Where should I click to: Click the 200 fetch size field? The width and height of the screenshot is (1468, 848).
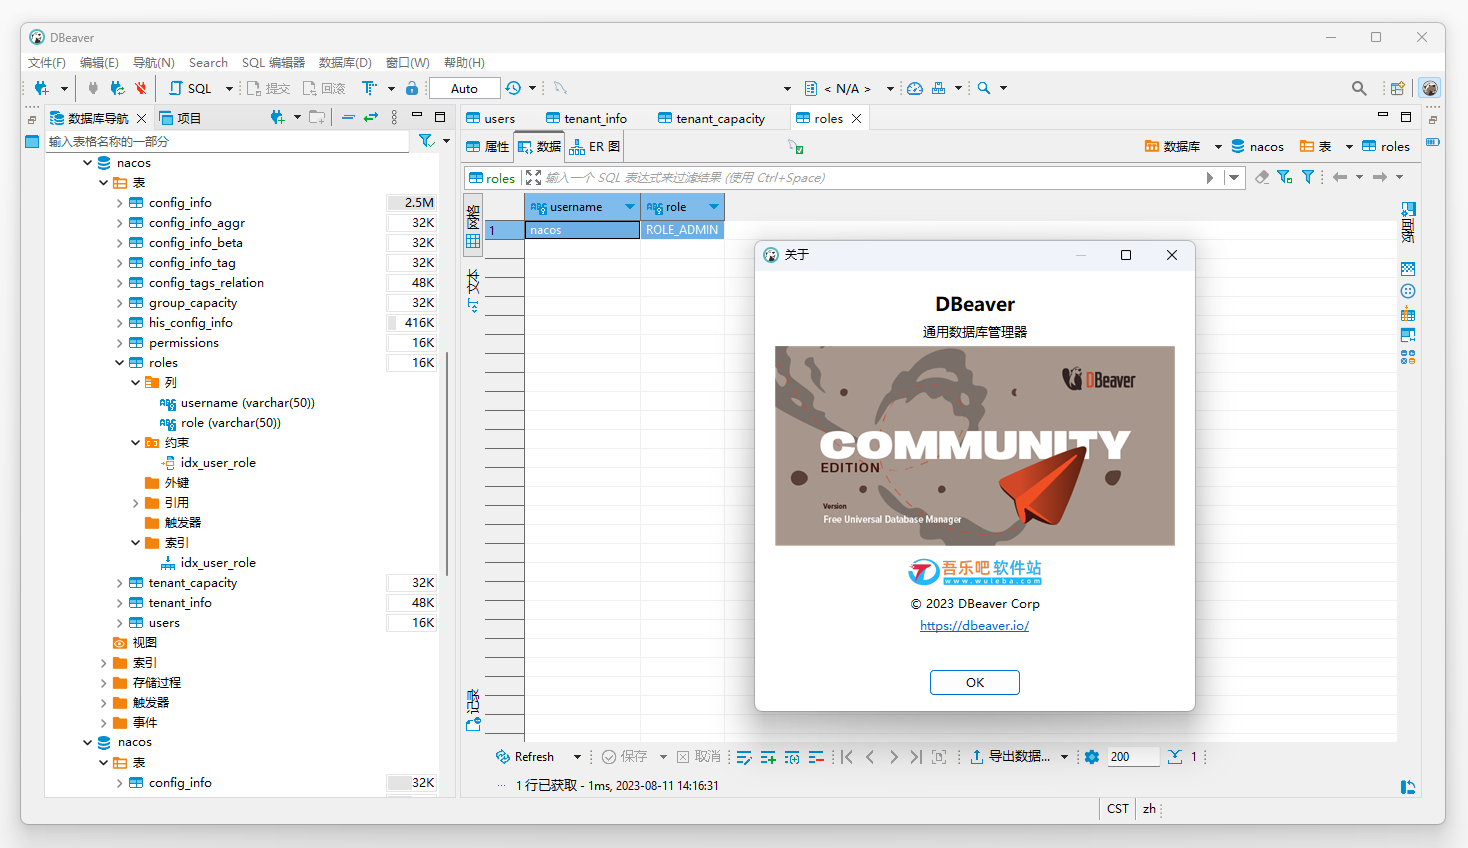pos(1133,757)
